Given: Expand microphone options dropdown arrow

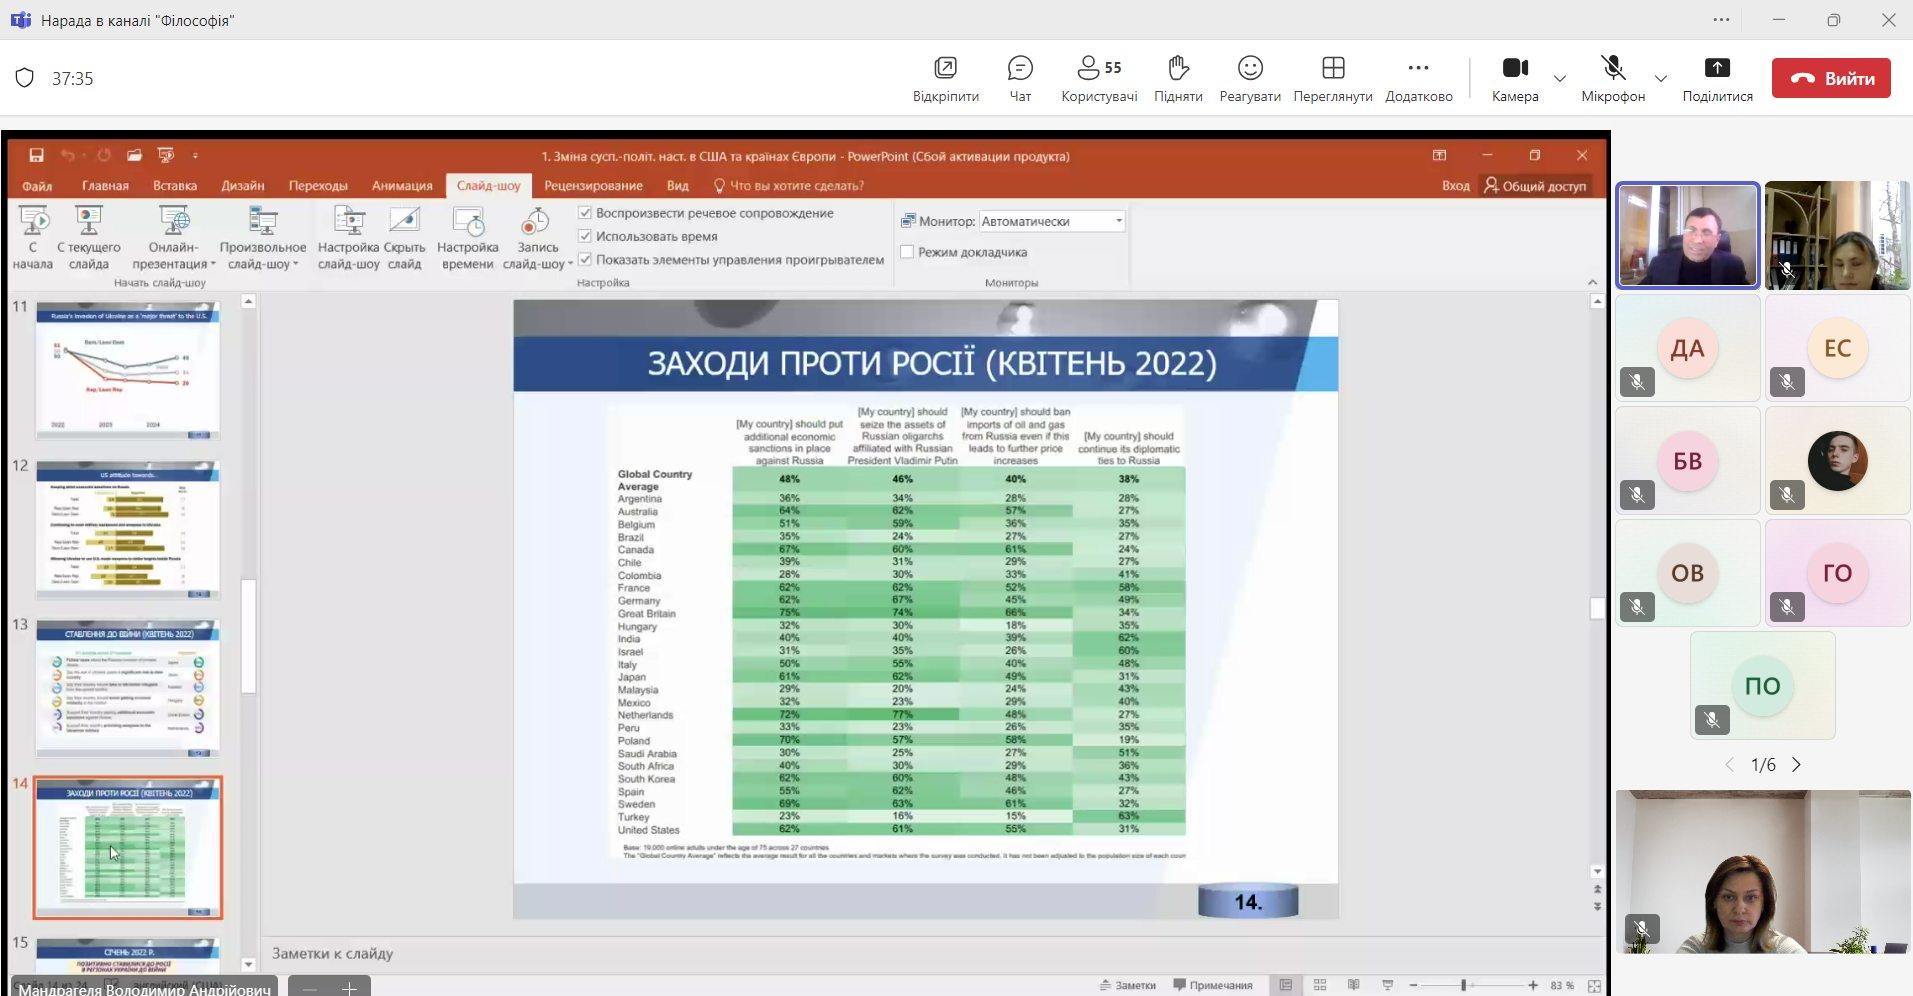Looking at the screenshot, I should [x=1660, y=78].
